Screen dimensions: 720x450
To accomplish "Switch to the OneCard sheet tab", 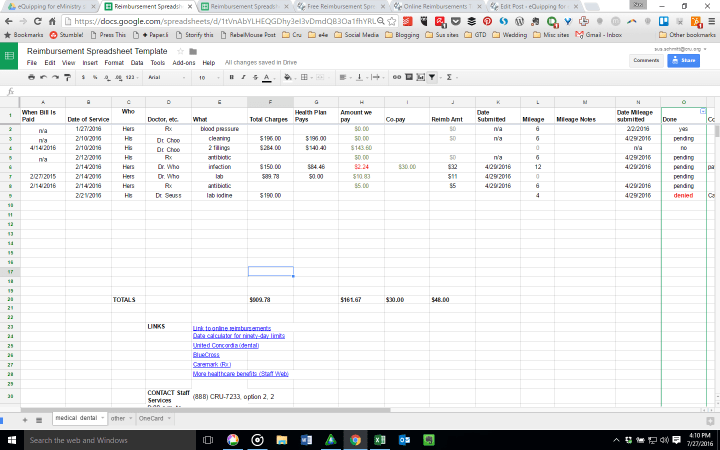I will coord(151,417).
